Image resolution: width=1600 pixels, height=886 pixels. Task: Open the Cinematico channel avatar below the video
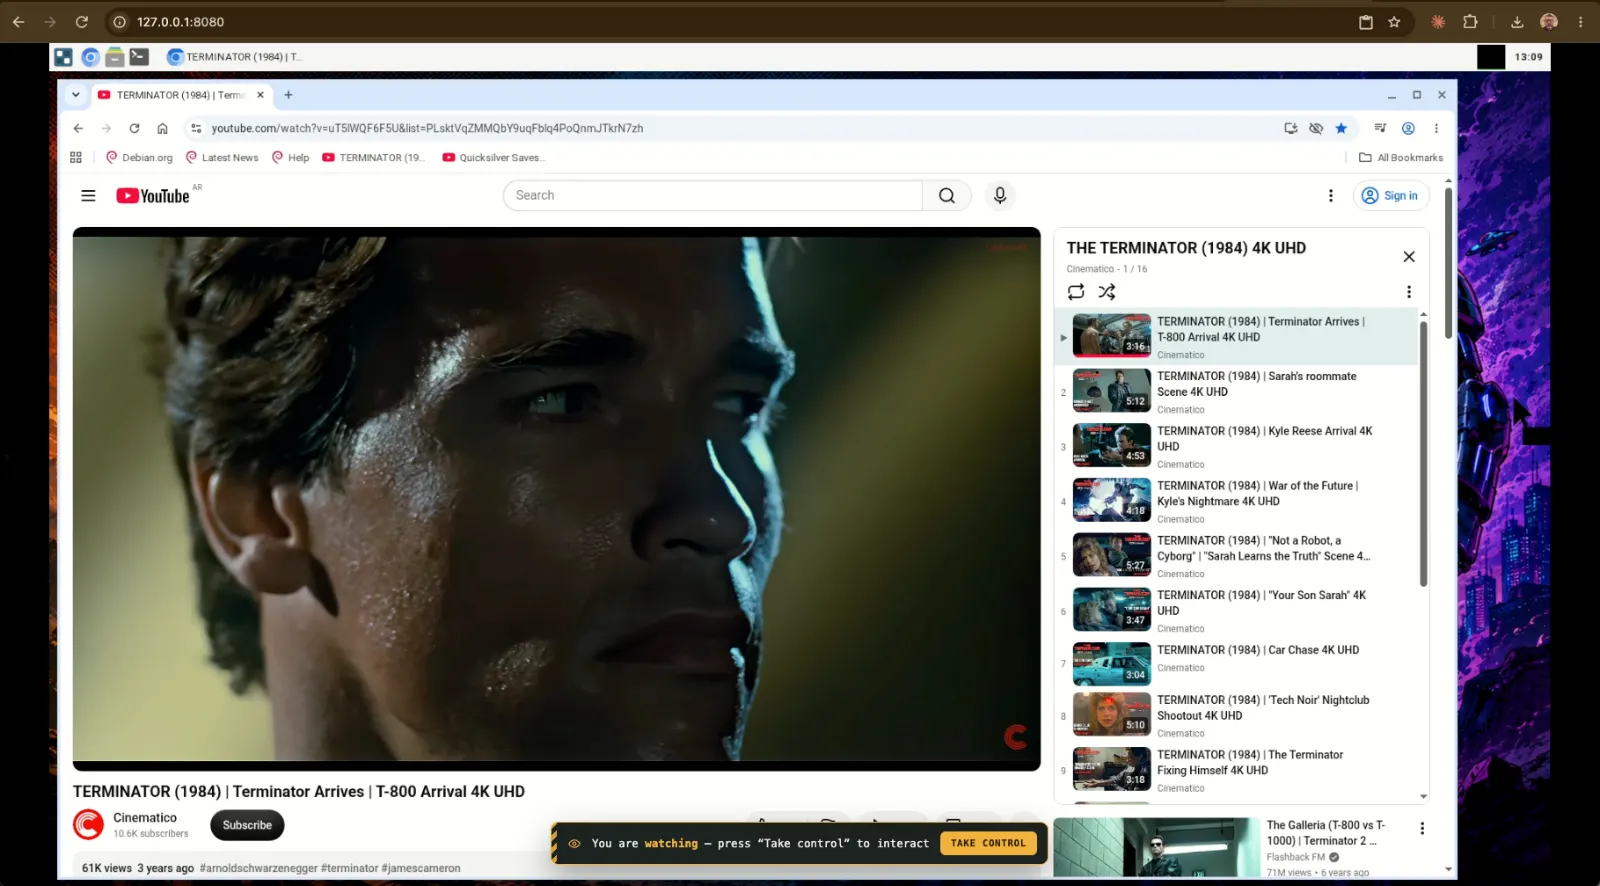pyautogui.click(x=88, y=825)
